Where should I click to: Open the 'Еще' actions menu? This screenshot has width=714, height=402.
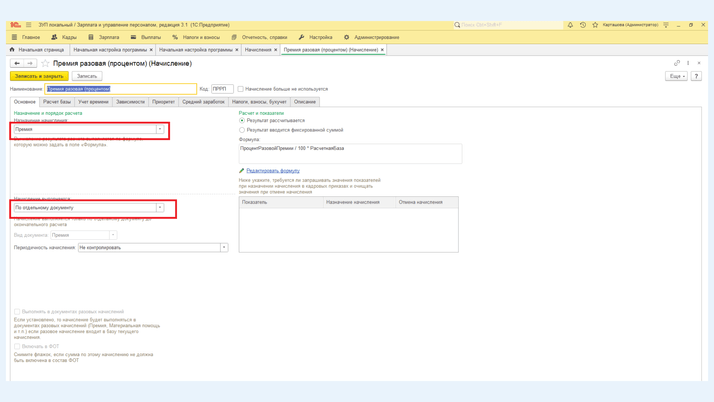[x=676, y=76]
